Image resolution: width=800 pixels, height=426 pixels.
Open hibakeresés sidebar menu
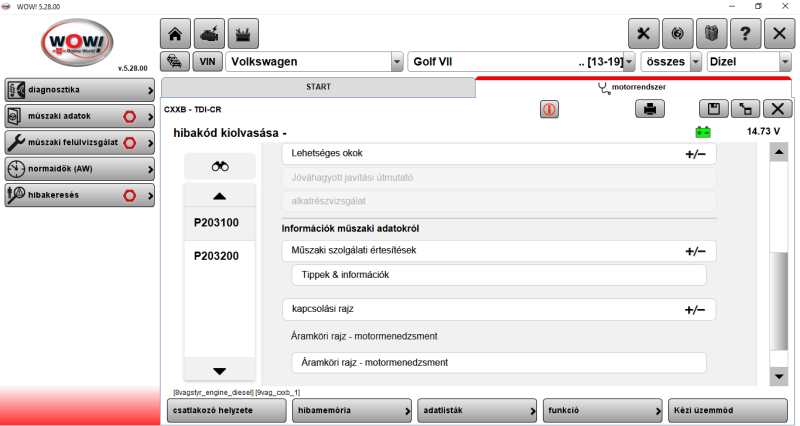click(80, 195)
